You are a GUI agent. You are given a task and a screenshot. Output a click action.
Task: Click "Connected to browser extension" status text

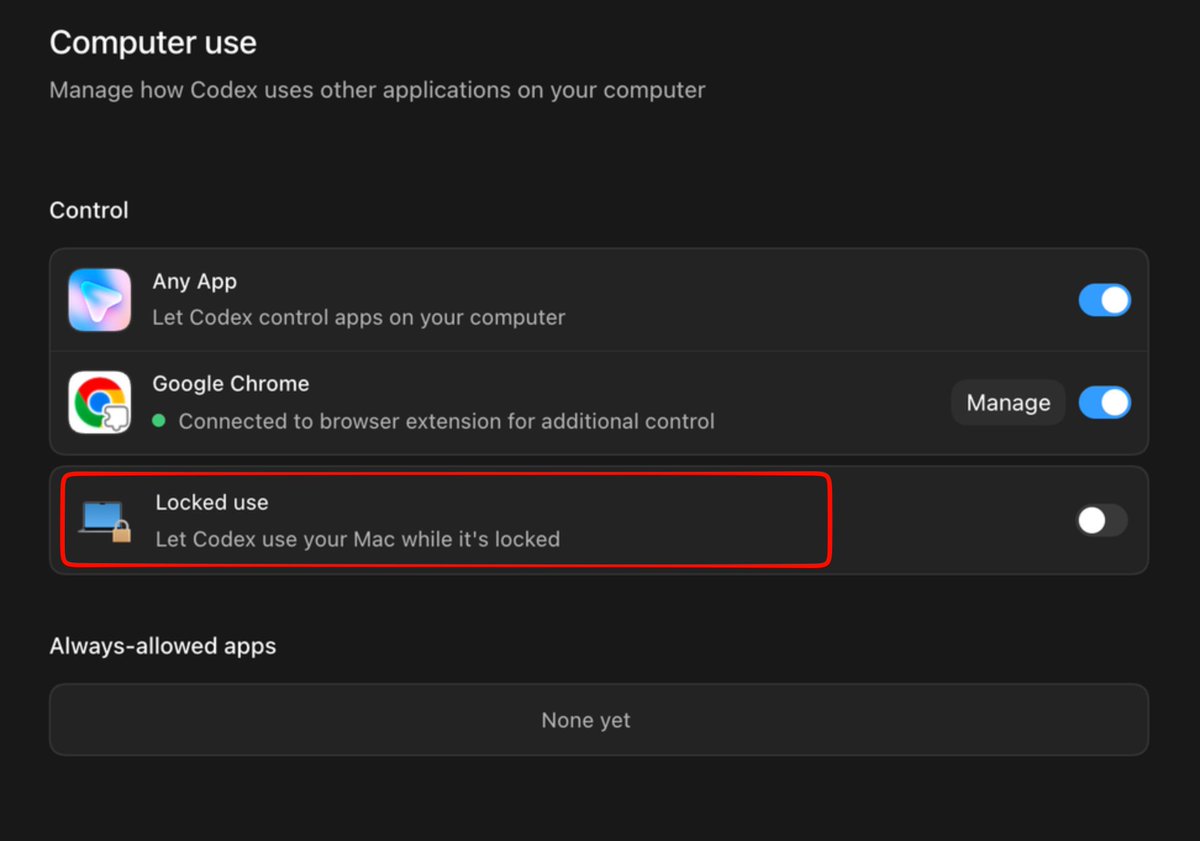(x=447, y=421)
